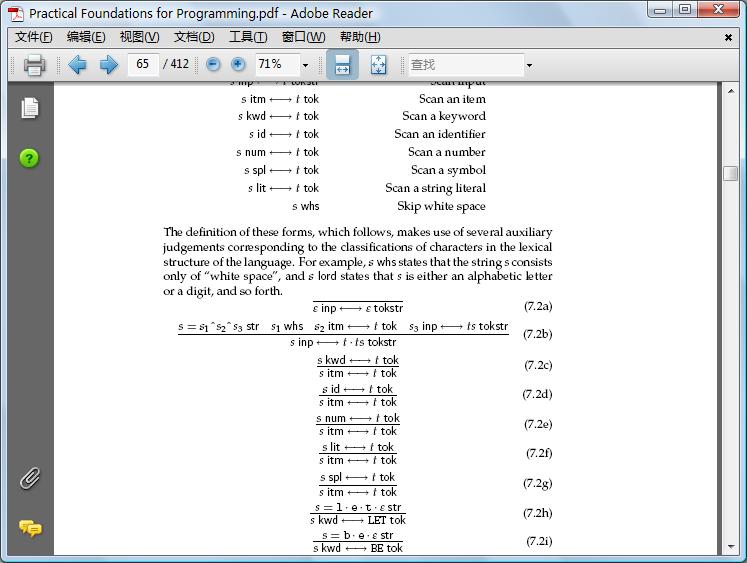This screenshot has width=747, height=563.
Task: Open the 文档(D) menu
Action: pyautogui.click(x=194, y=37)
